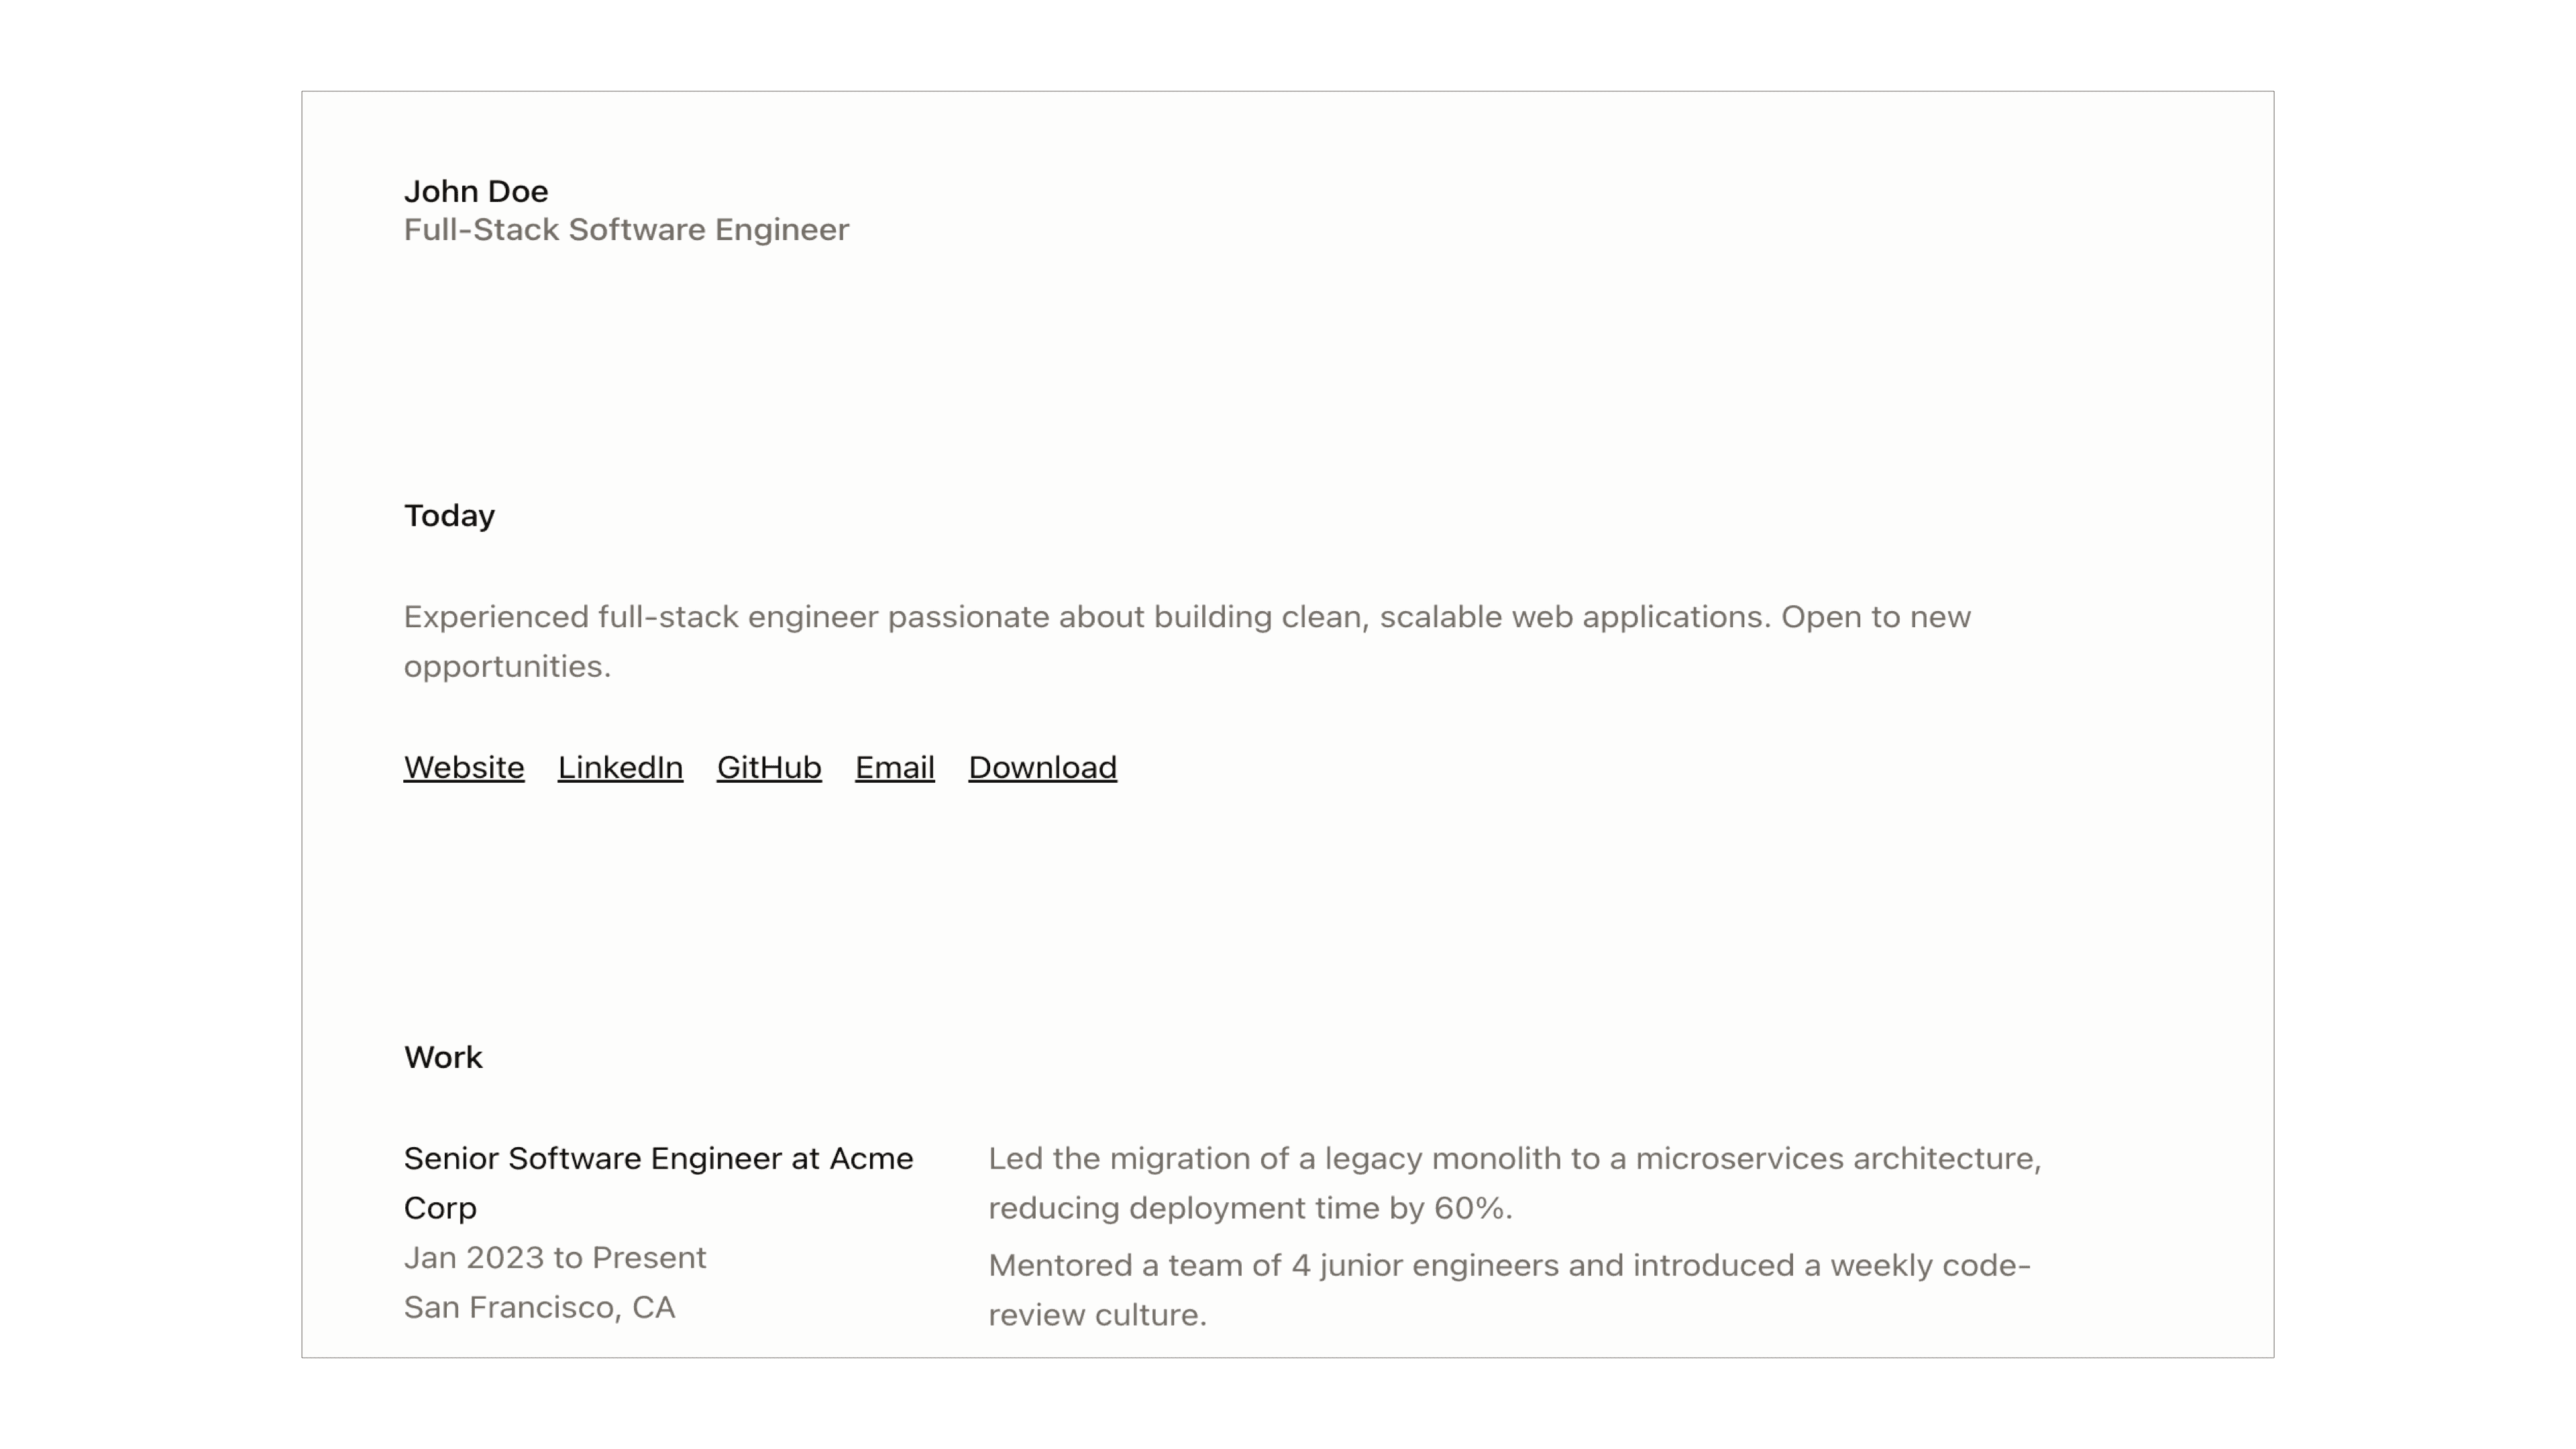Open the LinkedIn profile link
Image resolution: width=2576 pixels, height=1449 pixels.
point(620,767)
